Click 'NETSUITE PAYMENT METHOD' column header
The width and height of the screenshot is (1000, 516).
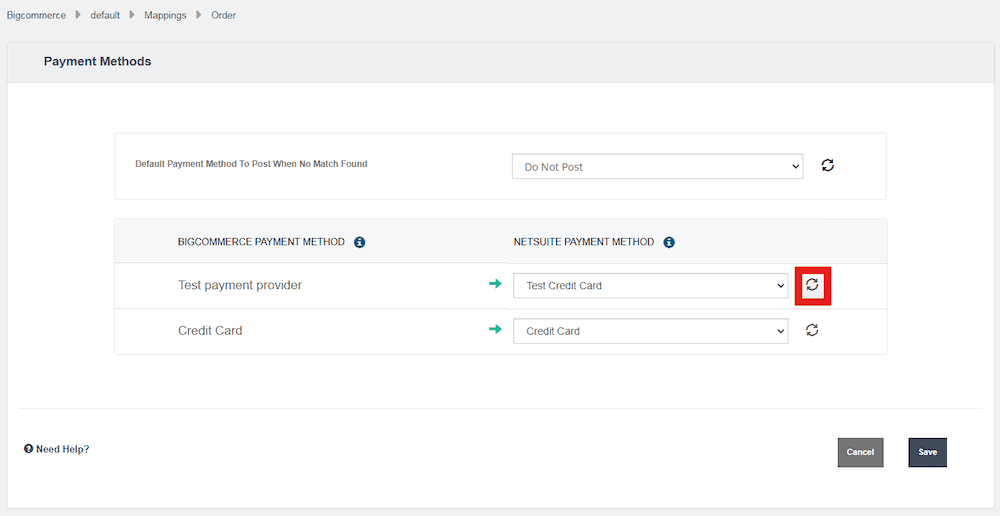click(x=584, y=242)
